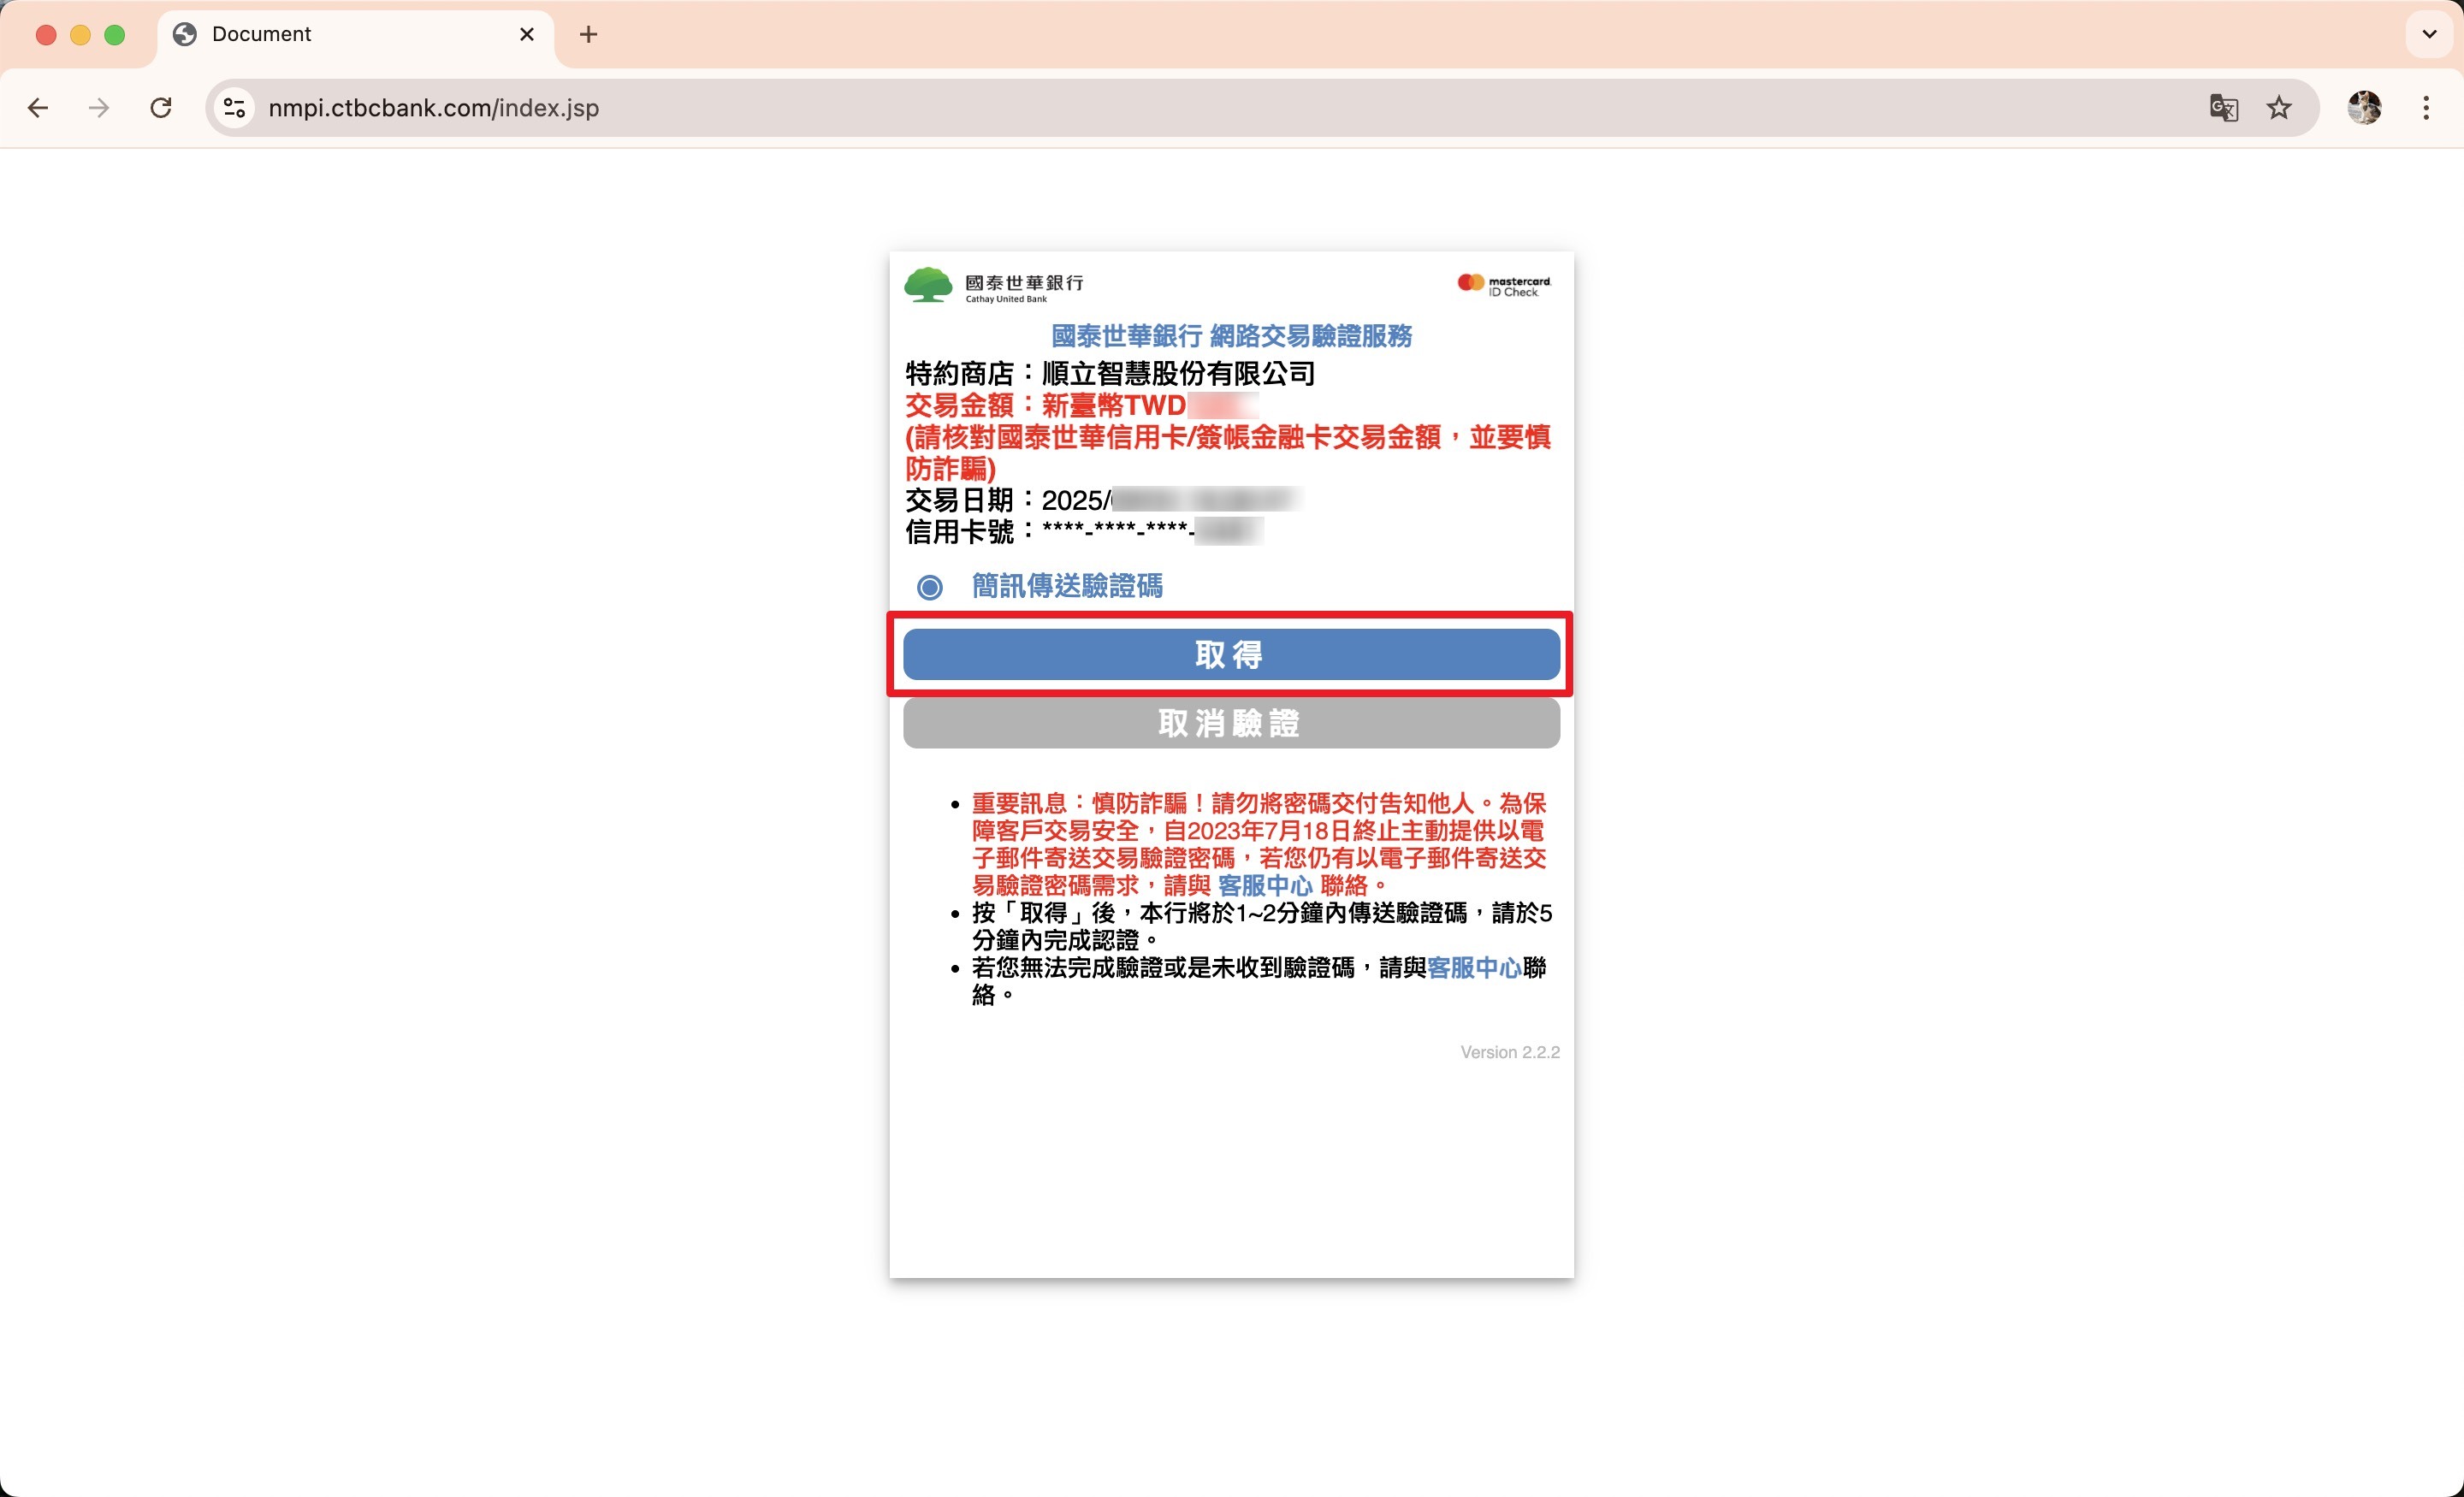Click the 信用卡號 line
The image size is (2464, 1497).
pos(1084,532)
